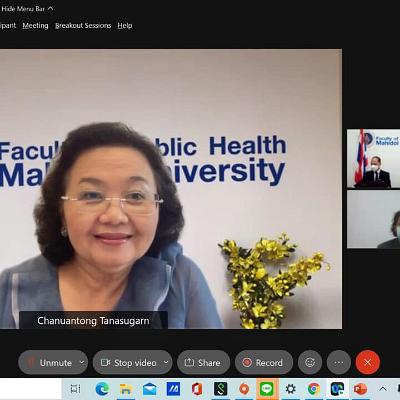Open Microsoft Office from taskbar
The image size is (400, 400).
pyautogui.click(x=197, y=389)
